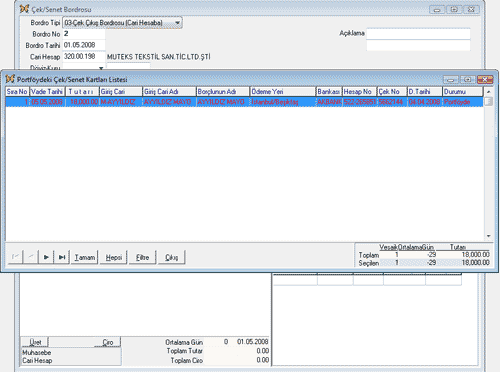Image resolution: width=500 pixels, height=372 pixels.
Task: Advance to the next record arrow
Action: pyautogui.click(x=46, y=257)
